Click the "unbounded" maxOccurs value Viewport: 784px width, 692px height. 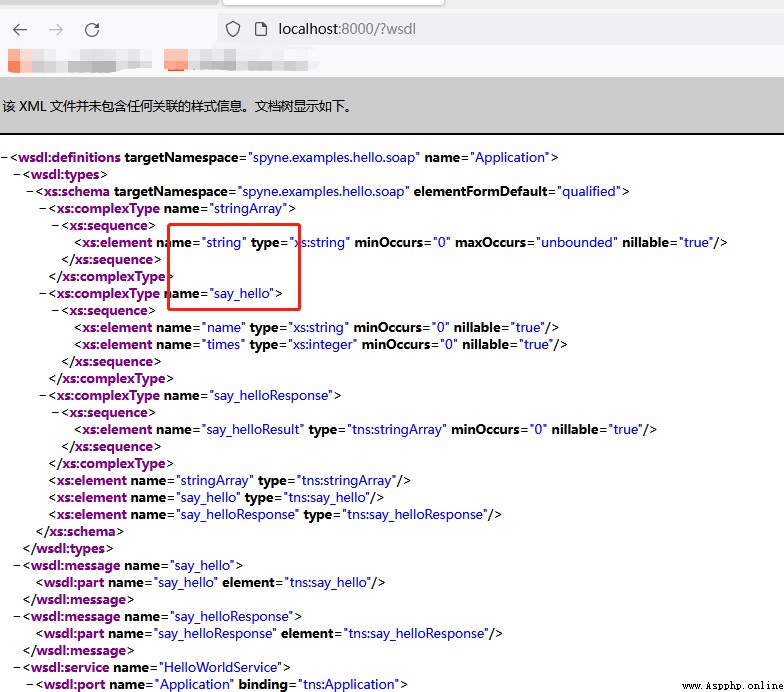pos(577,242)
